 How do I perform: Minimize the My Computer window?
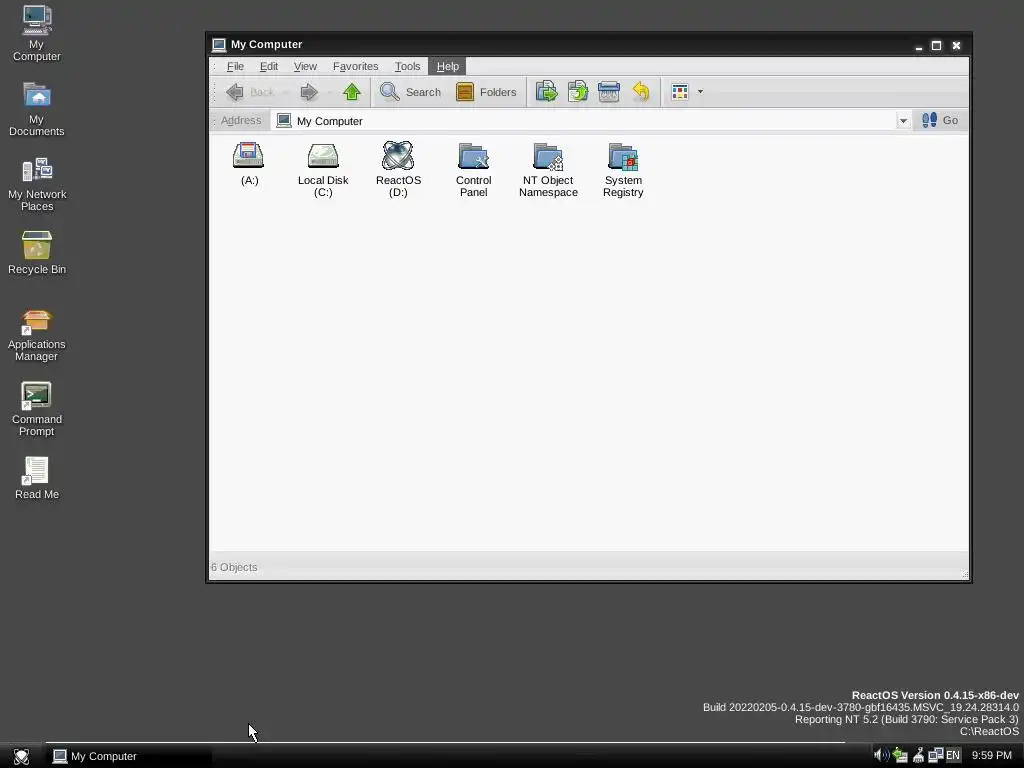click(918, 45)
